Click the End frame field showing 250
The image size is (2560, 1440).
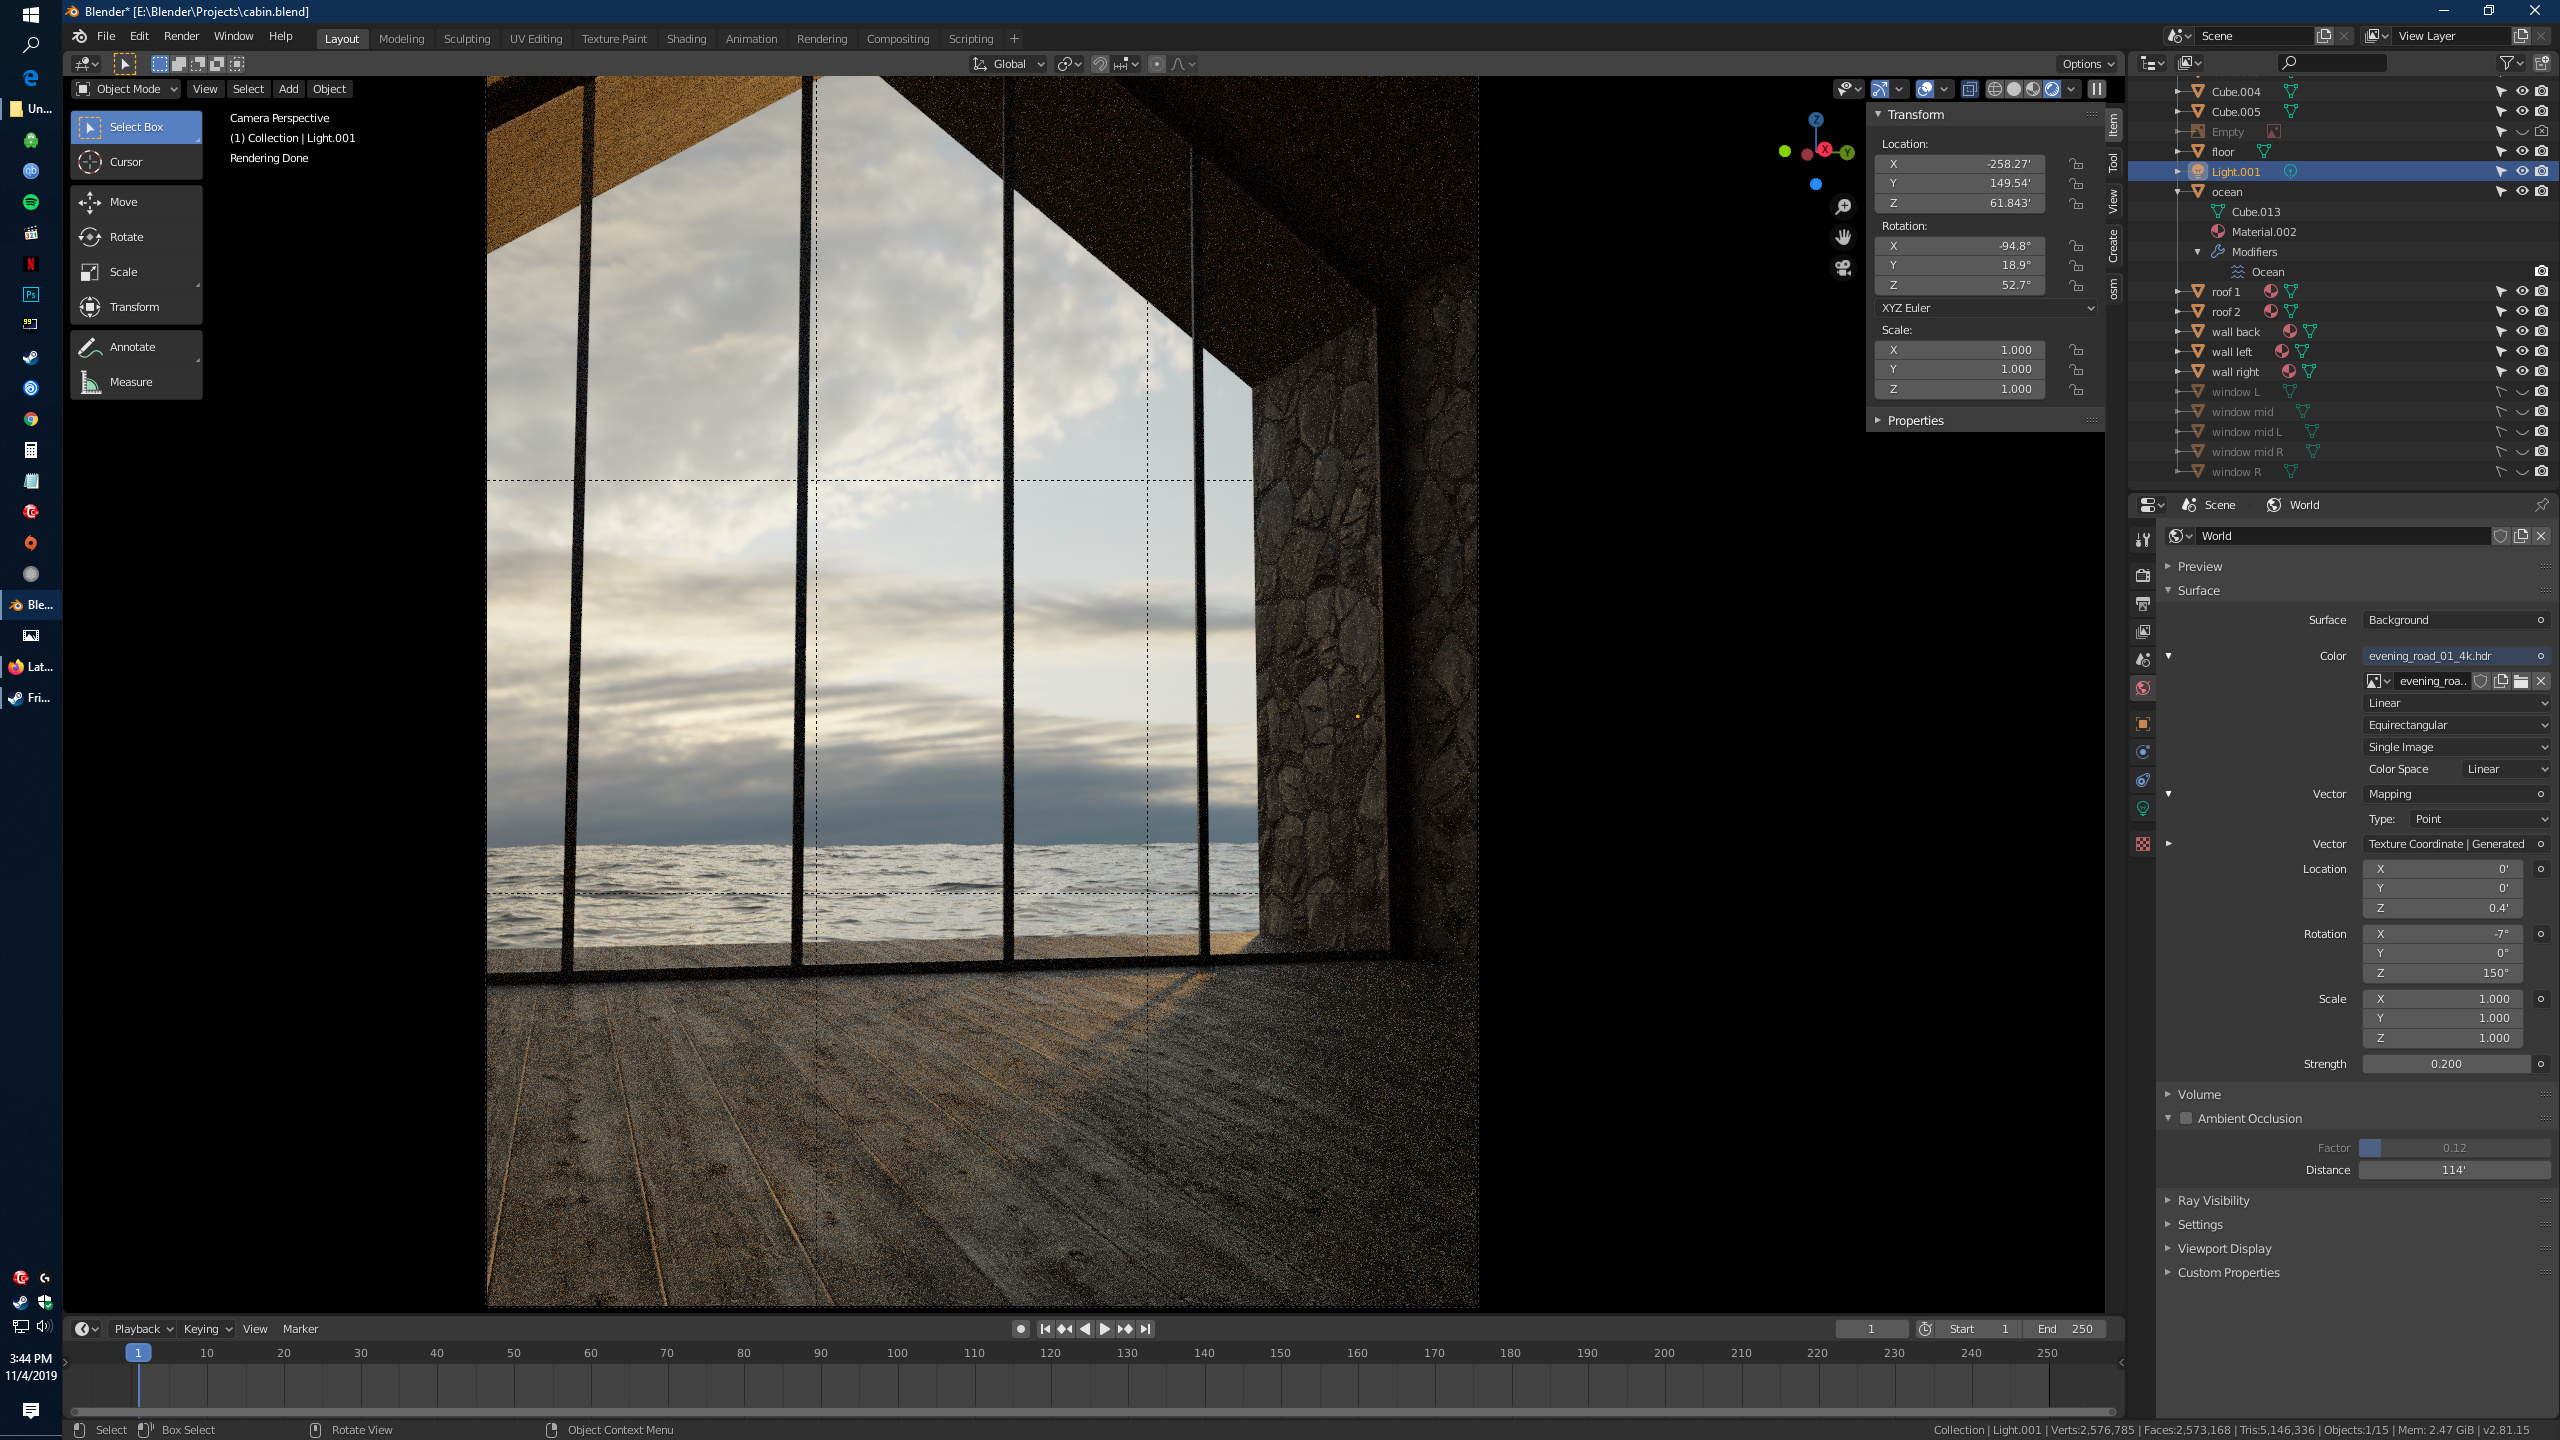[x=2064, y=1328]
